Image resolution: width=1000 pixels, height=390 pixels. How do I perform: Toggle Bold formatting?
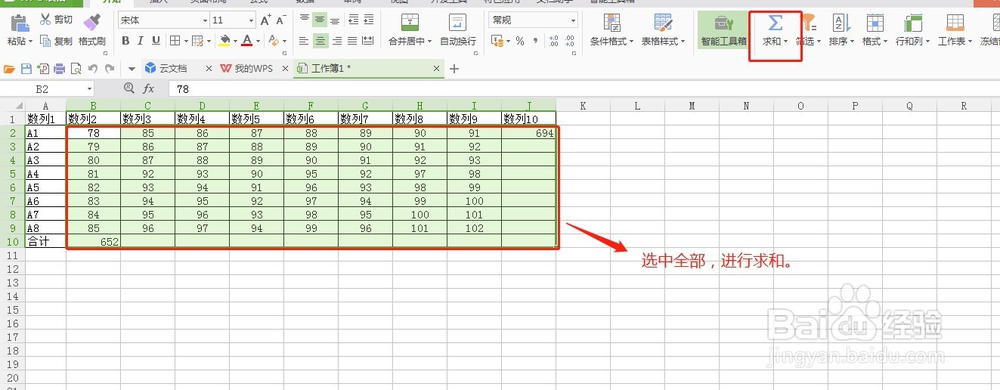coord(126,41)
